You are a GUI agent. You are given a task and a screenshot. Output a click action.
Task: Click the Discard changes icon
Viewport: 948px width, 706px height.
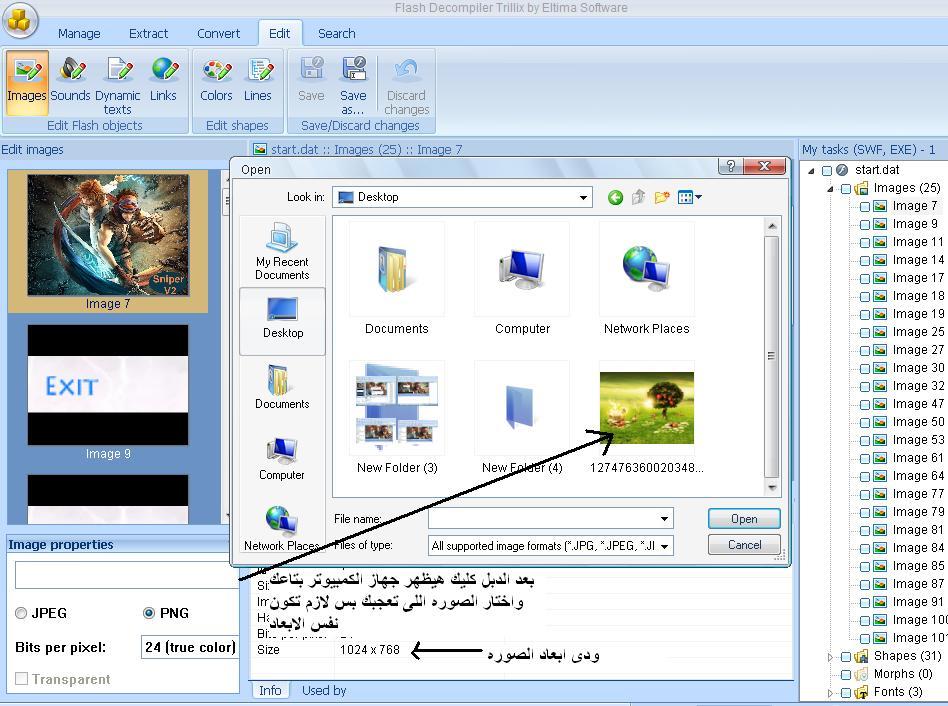coord(406,85)
